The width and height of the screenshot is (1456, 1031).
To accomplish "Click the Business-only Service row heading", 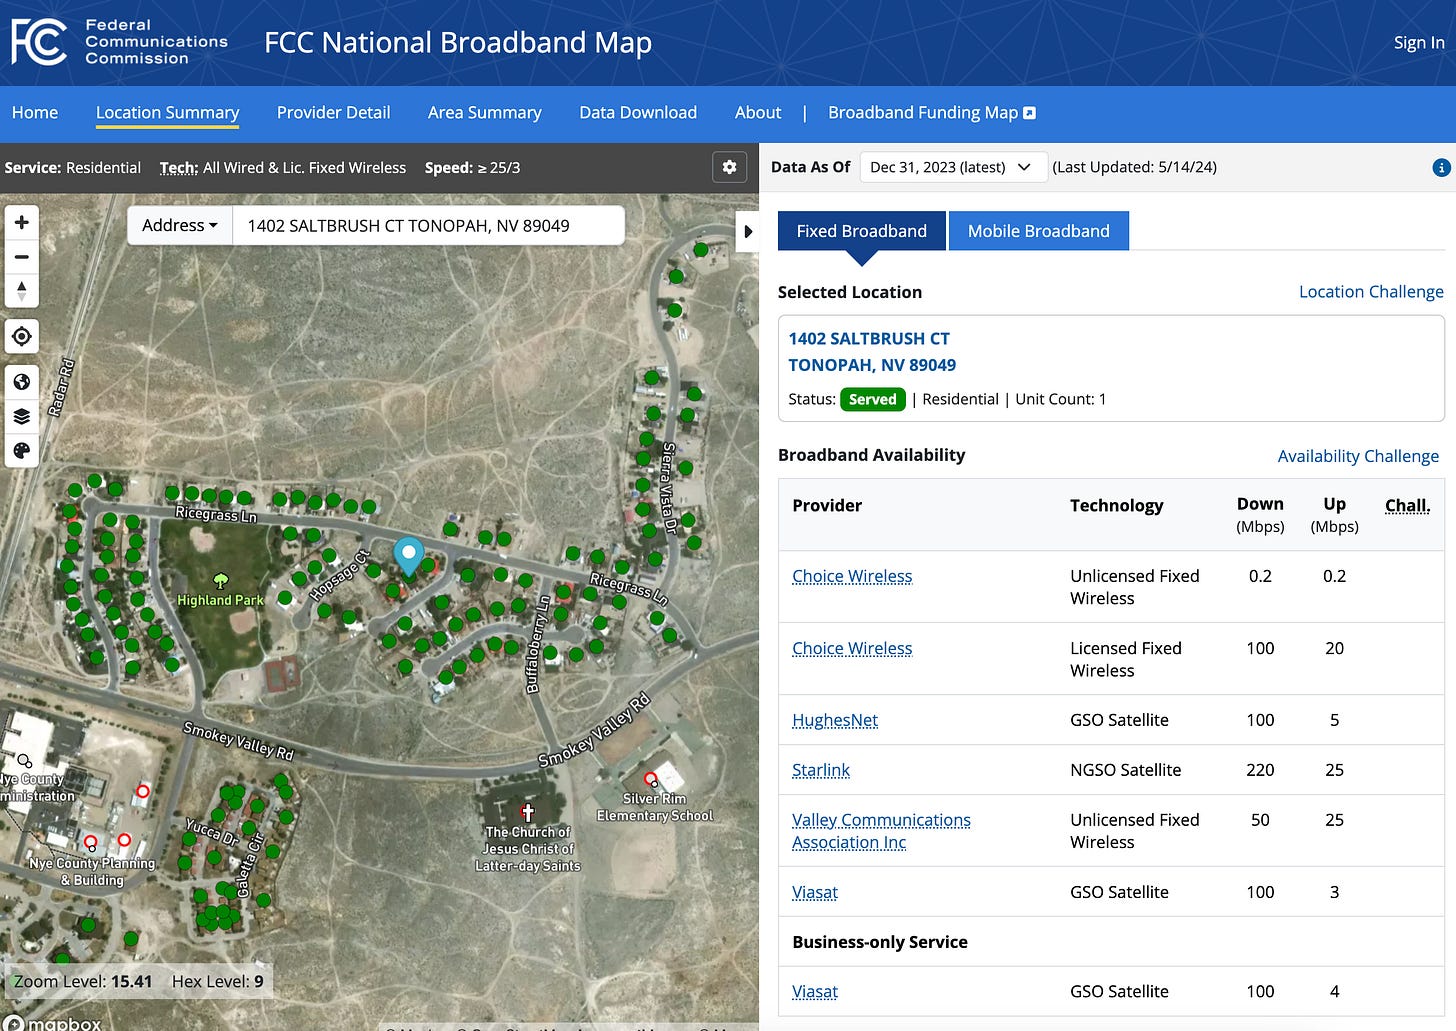I will click(x=880, y=942).
